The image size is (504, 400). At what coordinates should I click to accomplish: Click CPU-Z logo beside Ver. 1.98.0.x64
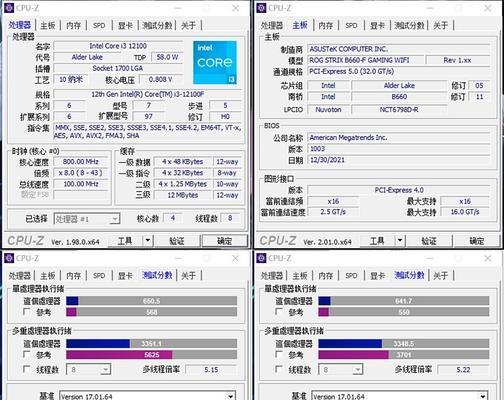point(26,241)
